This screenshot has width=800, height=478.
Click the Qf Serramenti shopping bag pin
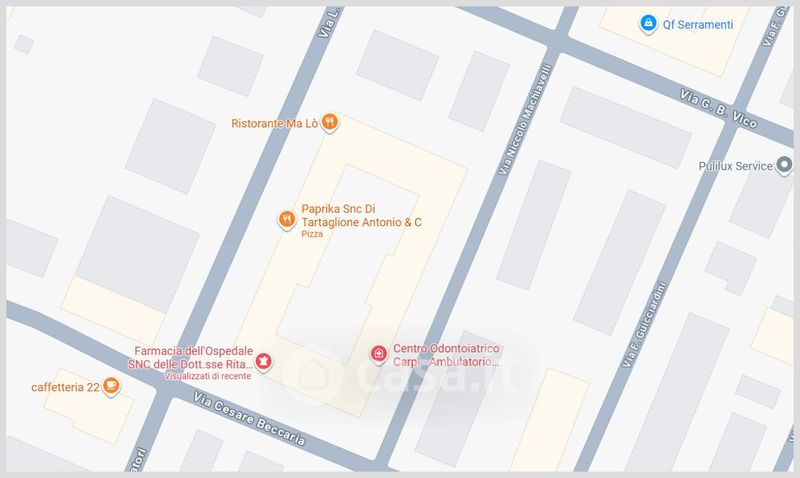click(648, 23)
